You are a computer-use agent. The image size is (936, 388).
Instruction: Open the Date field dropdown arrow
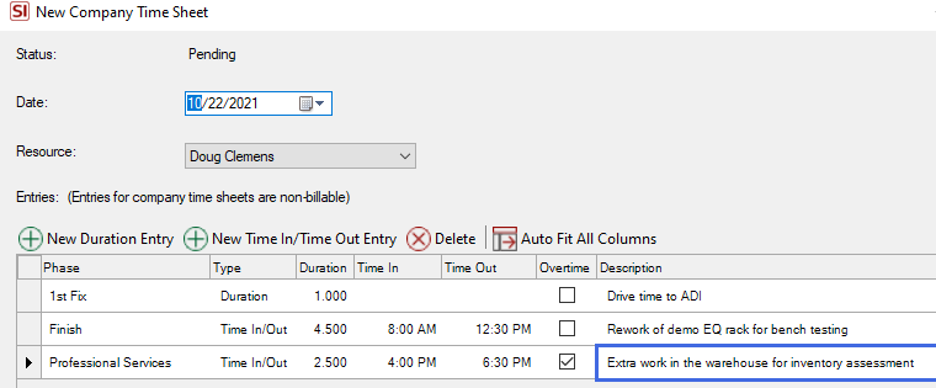tap(320, 104)
